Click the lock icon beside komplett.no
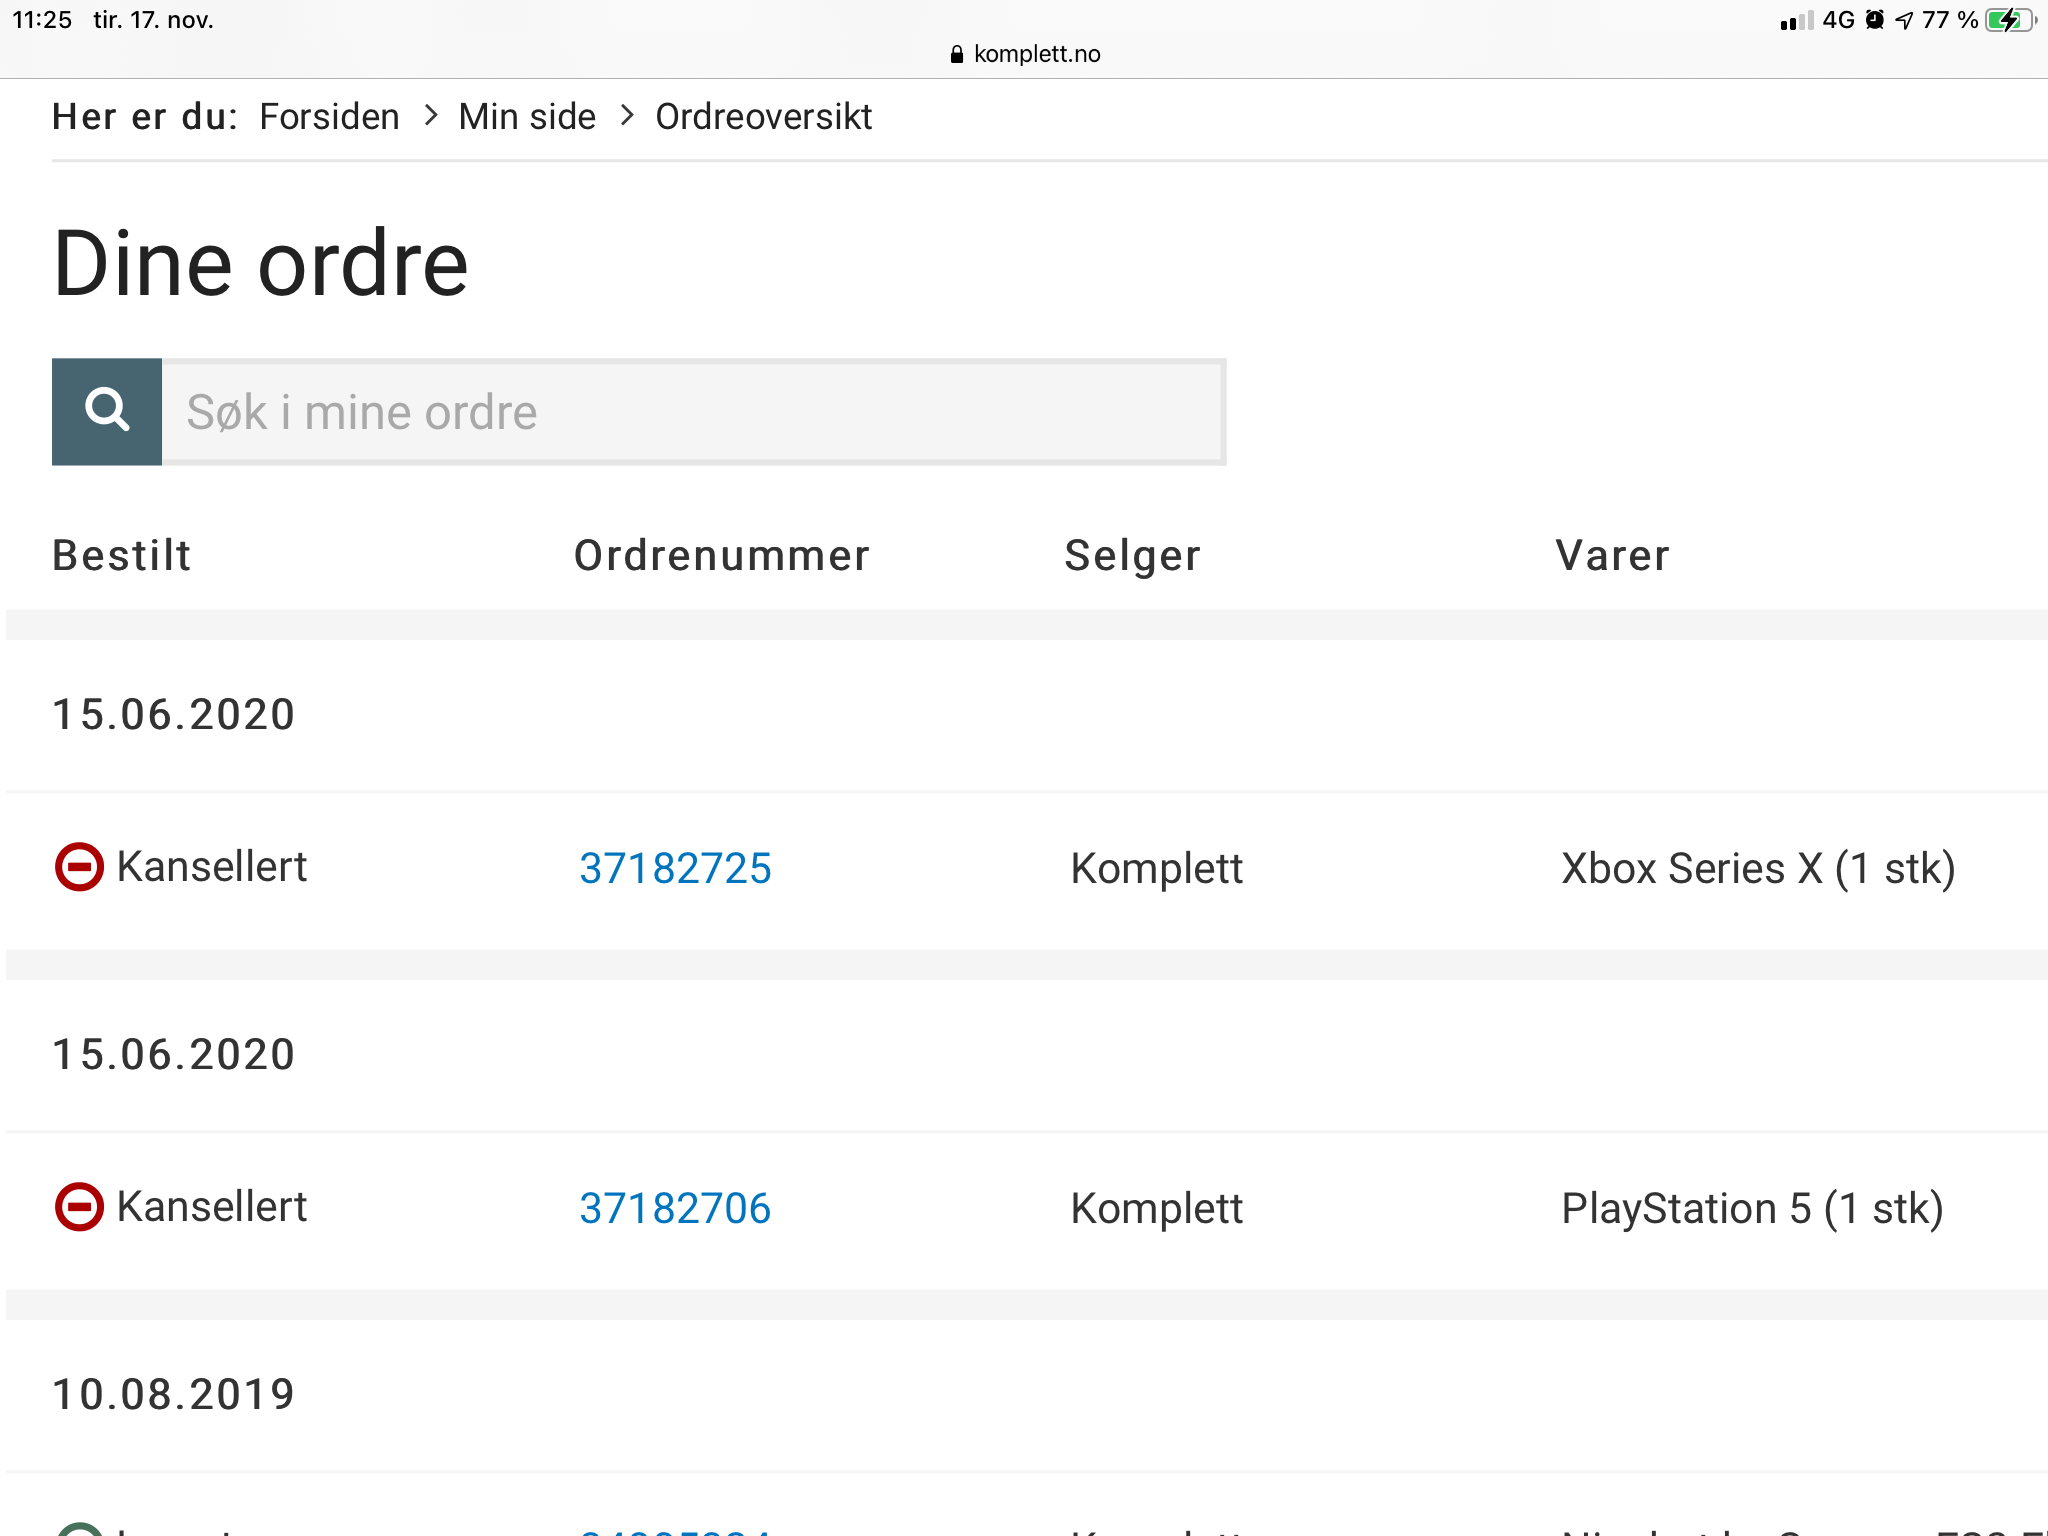Image resolution: width=2048 pixels, height=1536 pixels. (x=957, y=54)
